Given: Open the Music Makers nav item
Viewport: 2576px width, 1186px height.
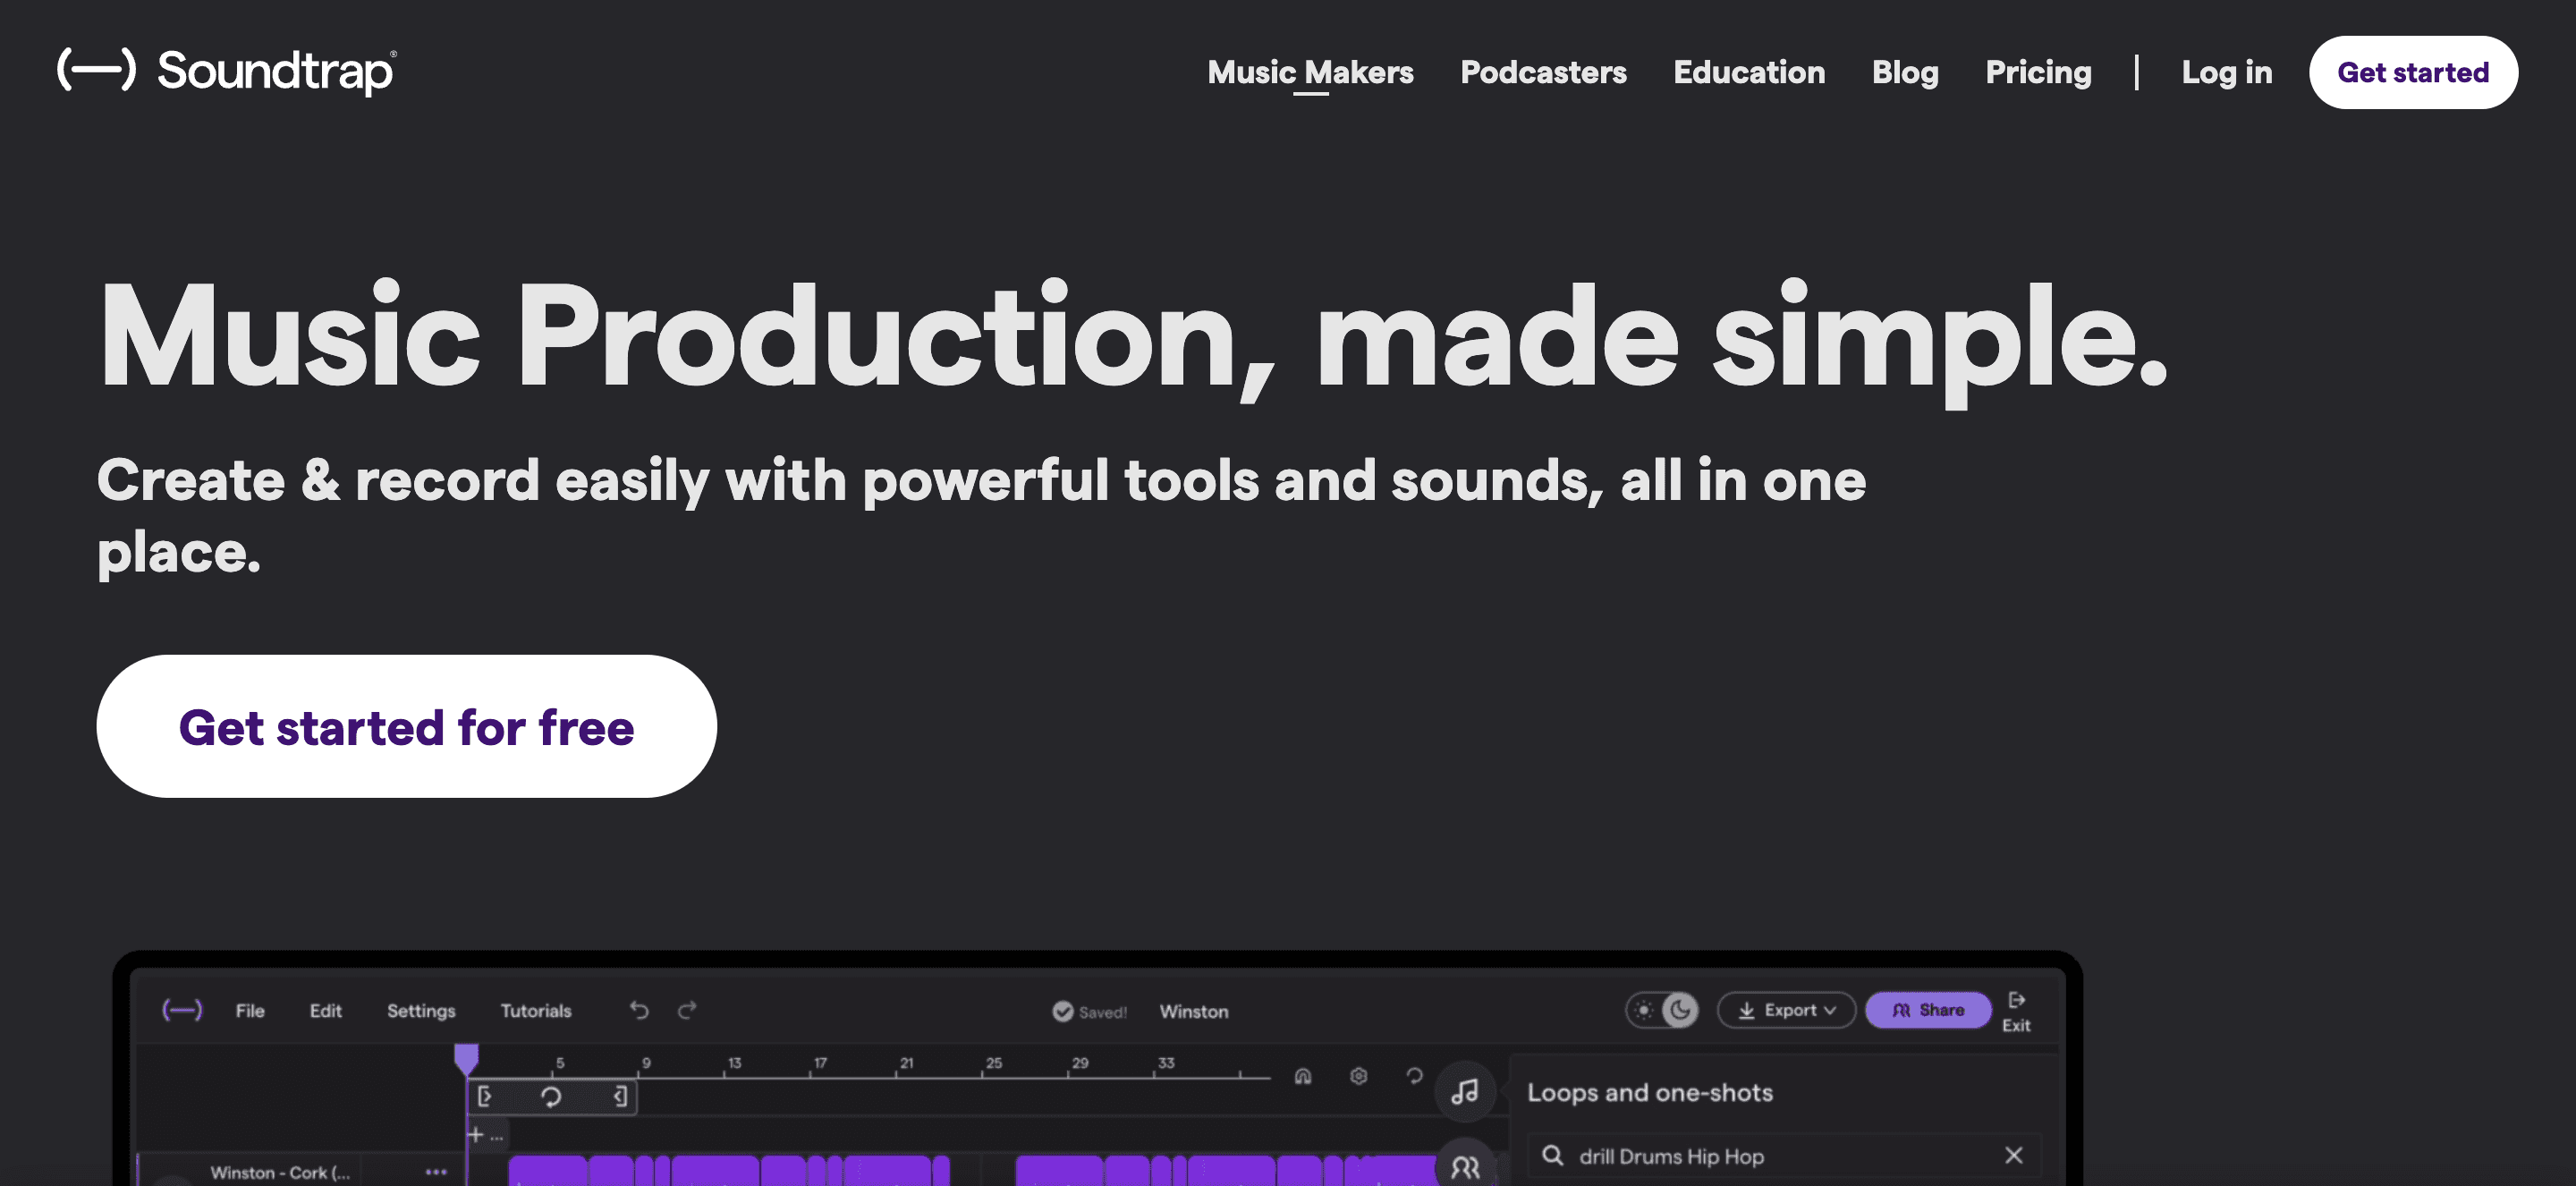Looking at the screenshot, I should tap(1310, 72).
